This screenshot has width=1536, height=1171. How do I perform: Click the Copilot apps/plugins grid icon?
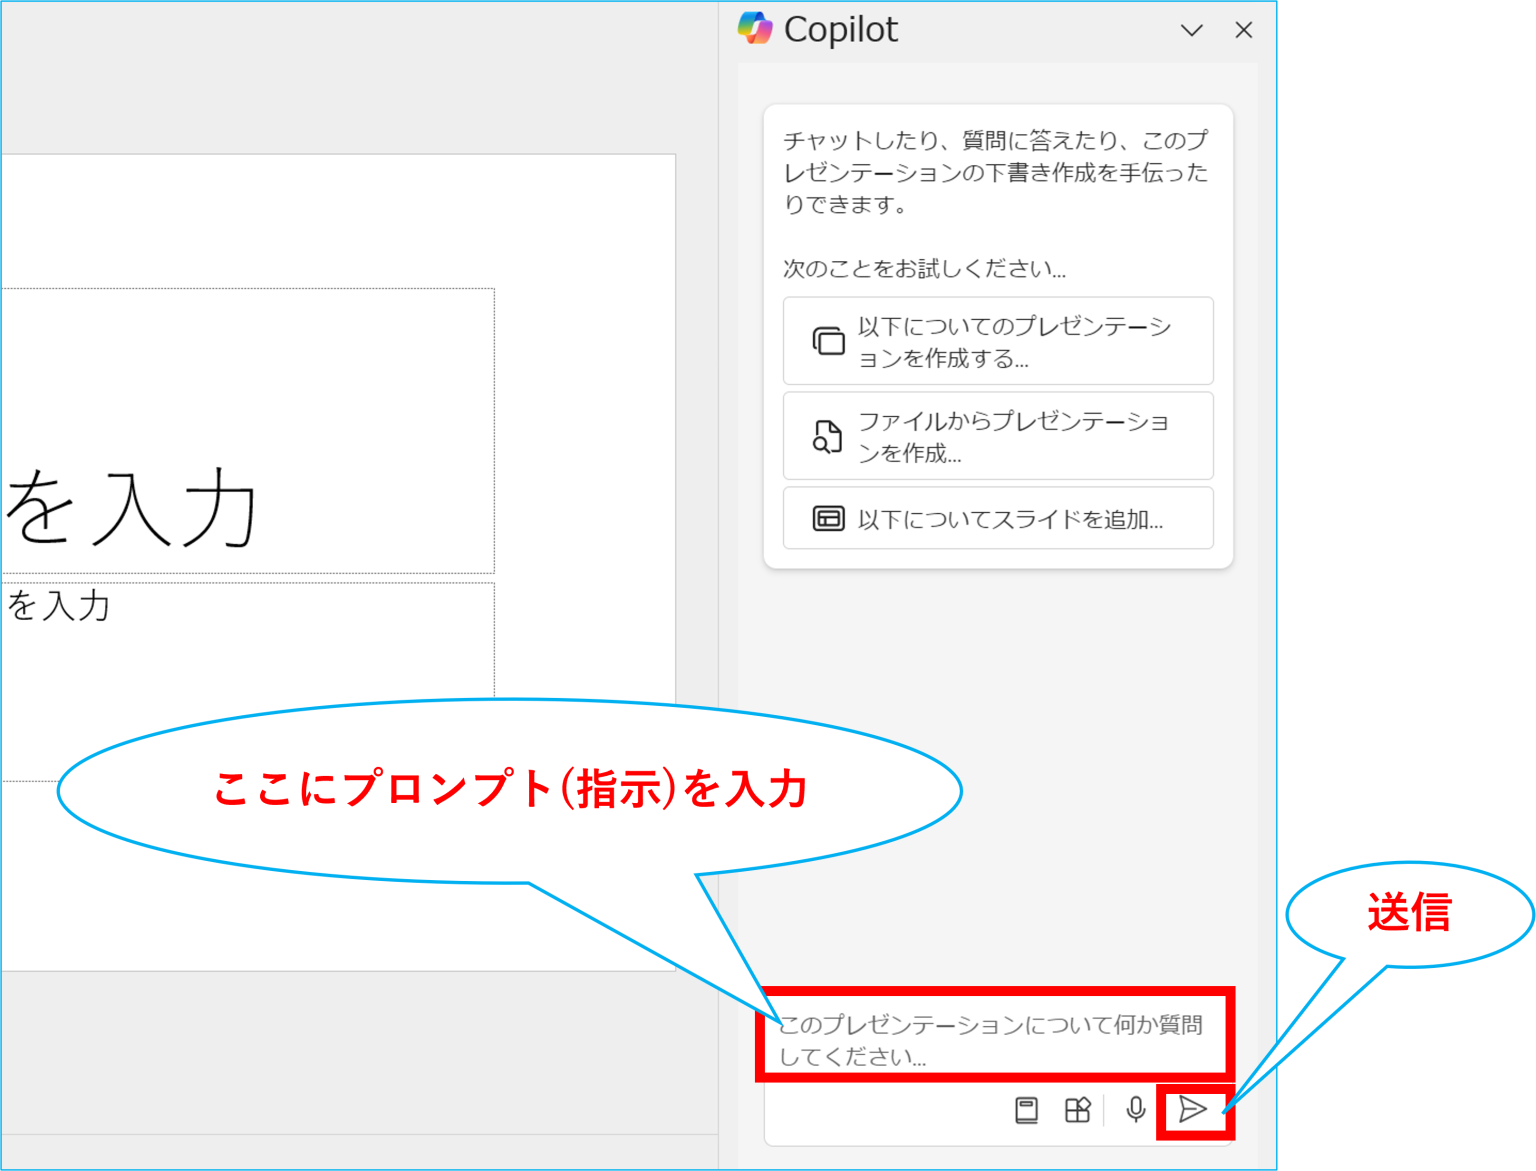(1077, 1109)
